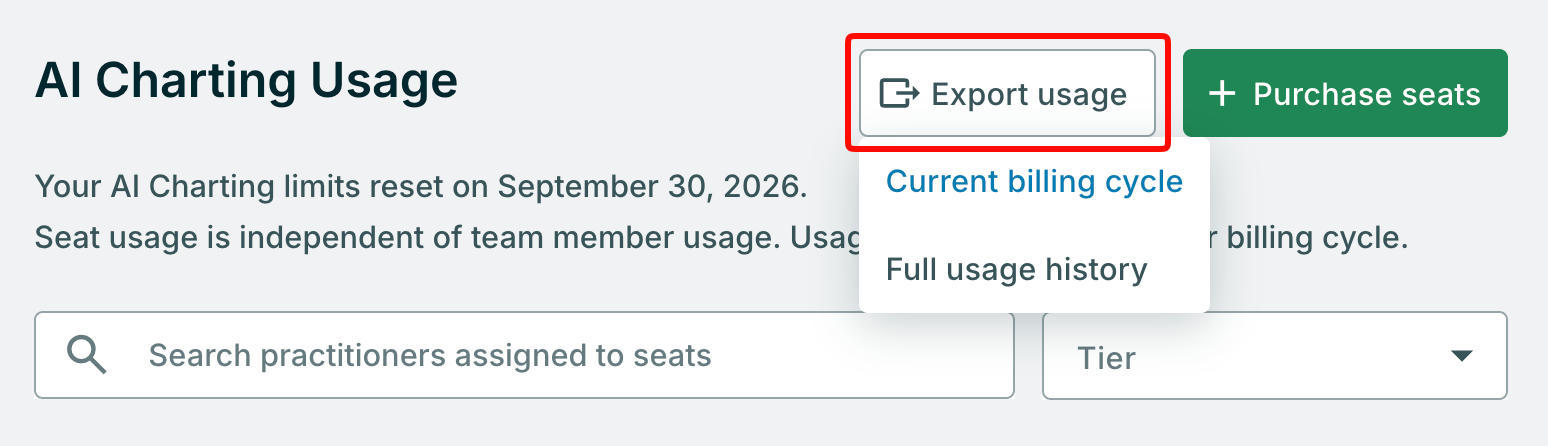
Task: Collapse the Export usage dropdown menu
Action: [x=1007, y=93]
